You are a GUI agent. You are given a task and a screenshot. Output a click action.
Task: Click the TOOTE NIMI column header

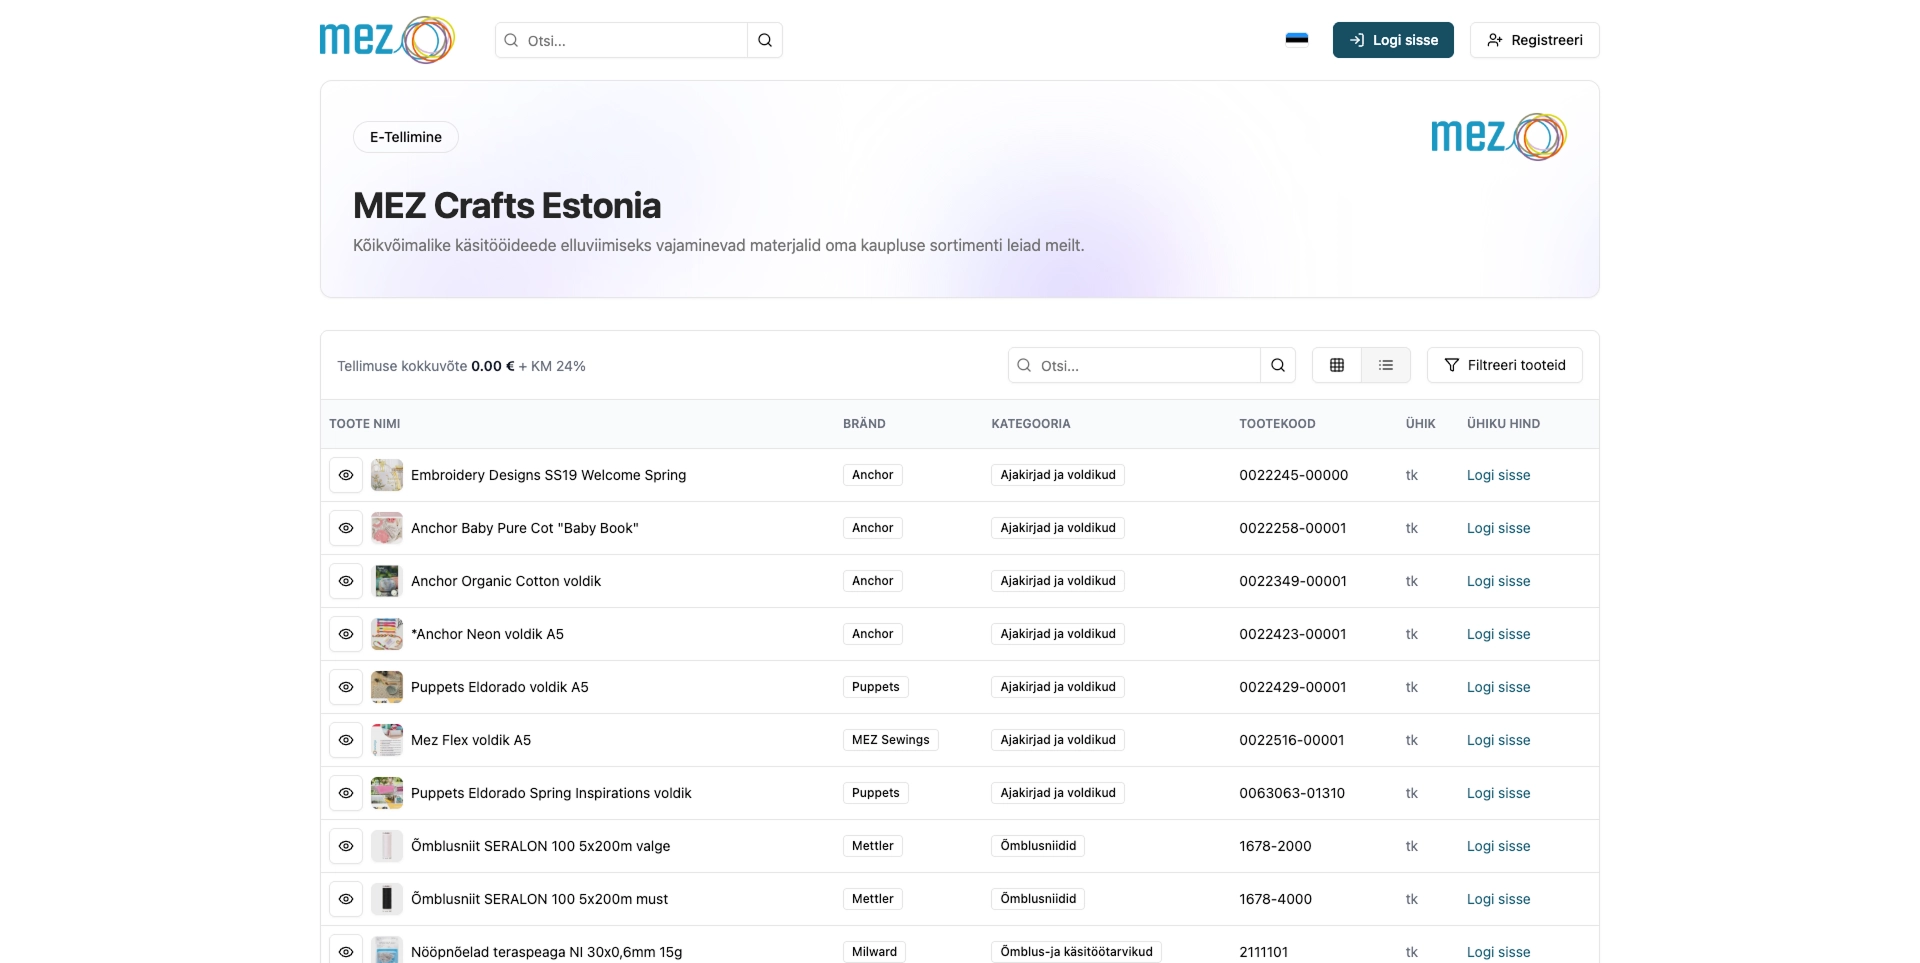(x=365, y=424)
